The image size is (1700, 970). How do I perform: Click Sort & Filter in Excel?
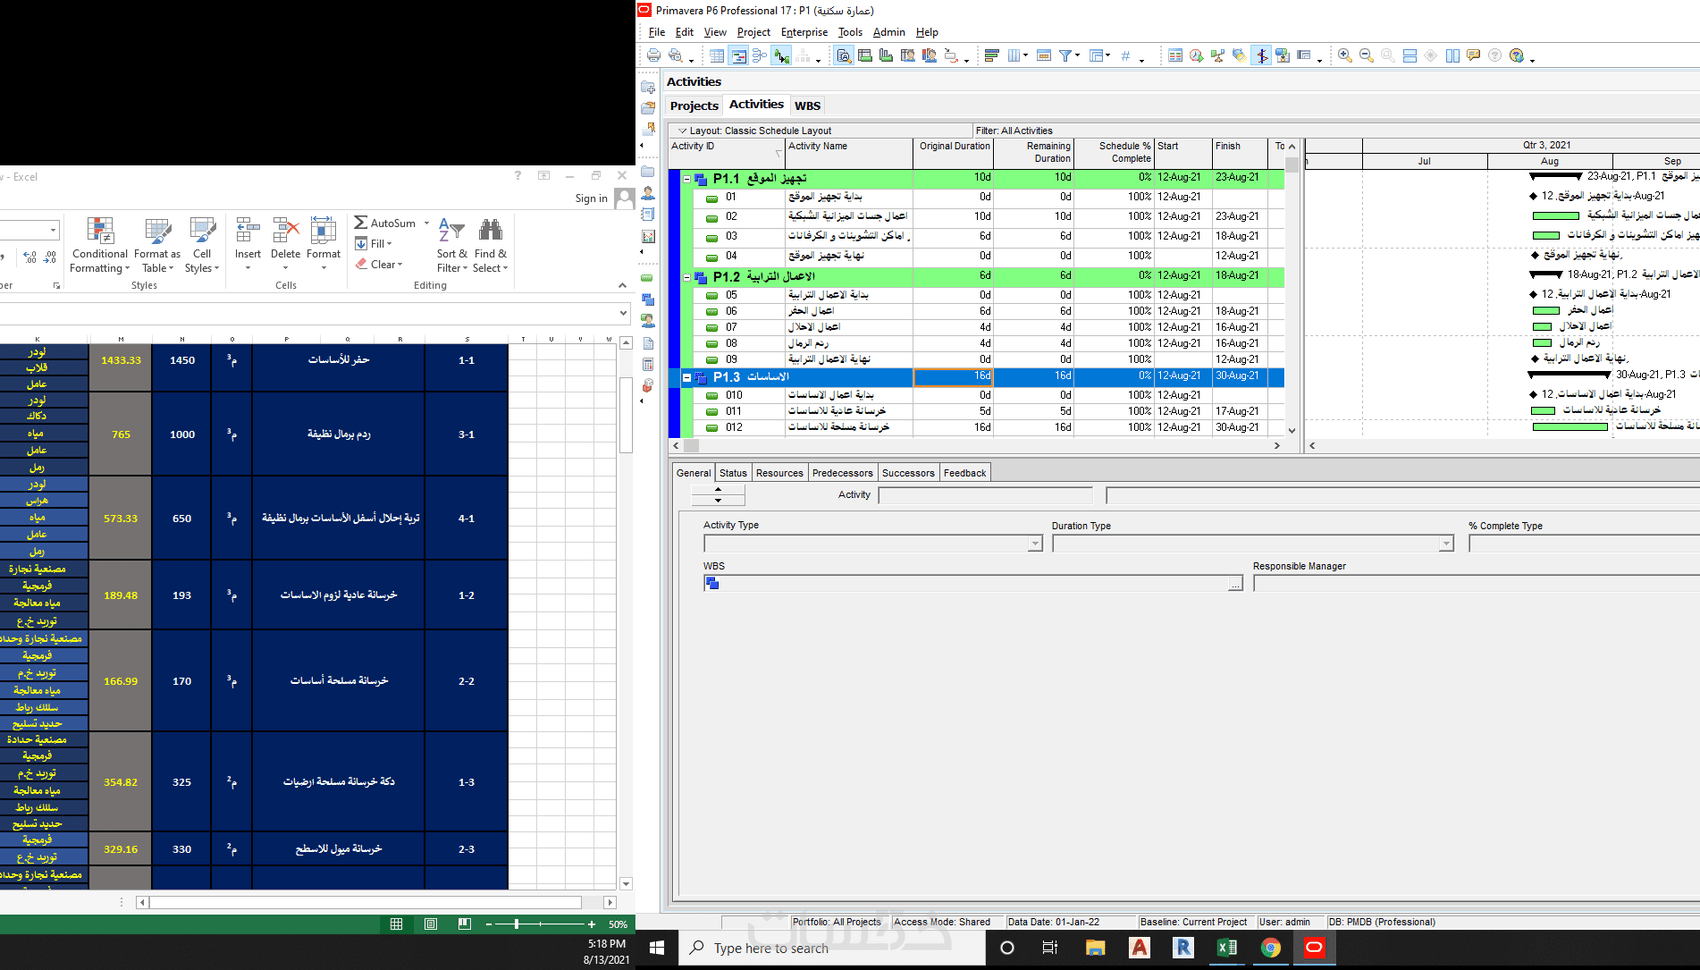click(x=452, y=246)
